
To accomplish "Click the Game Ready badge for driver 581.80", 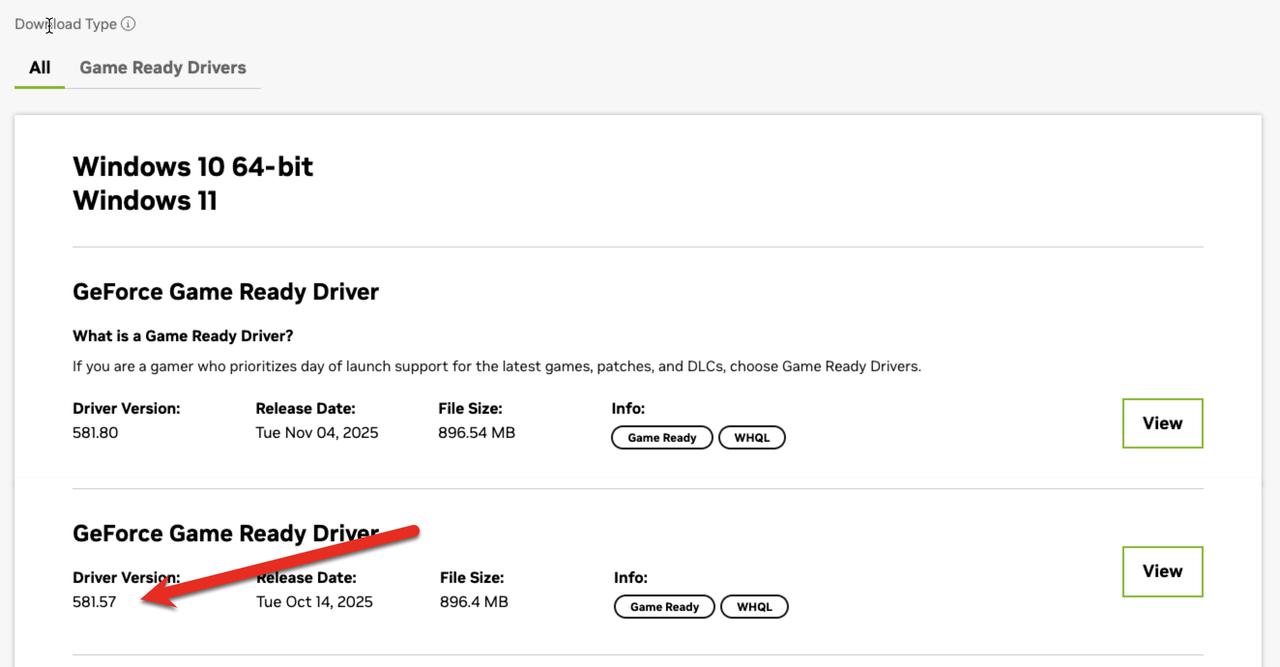I will (662, 438).
